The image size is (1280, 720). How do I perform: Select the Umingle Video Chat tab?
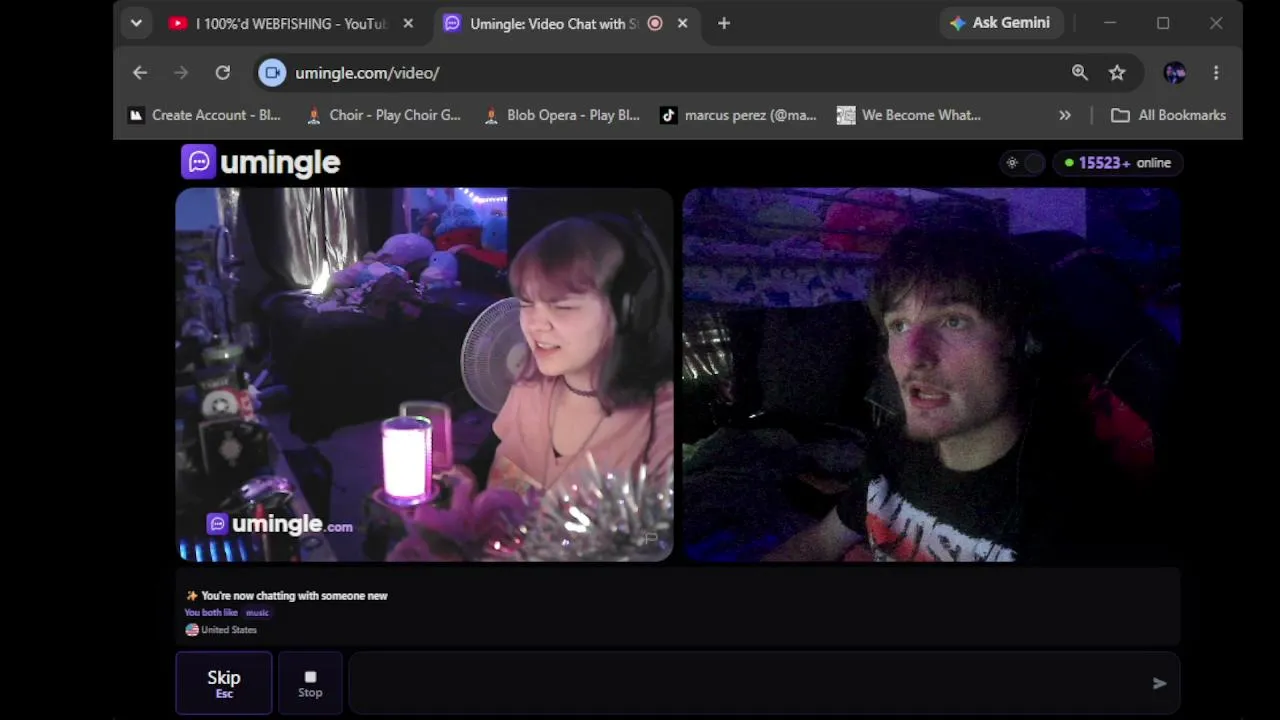tap(555, 24)
